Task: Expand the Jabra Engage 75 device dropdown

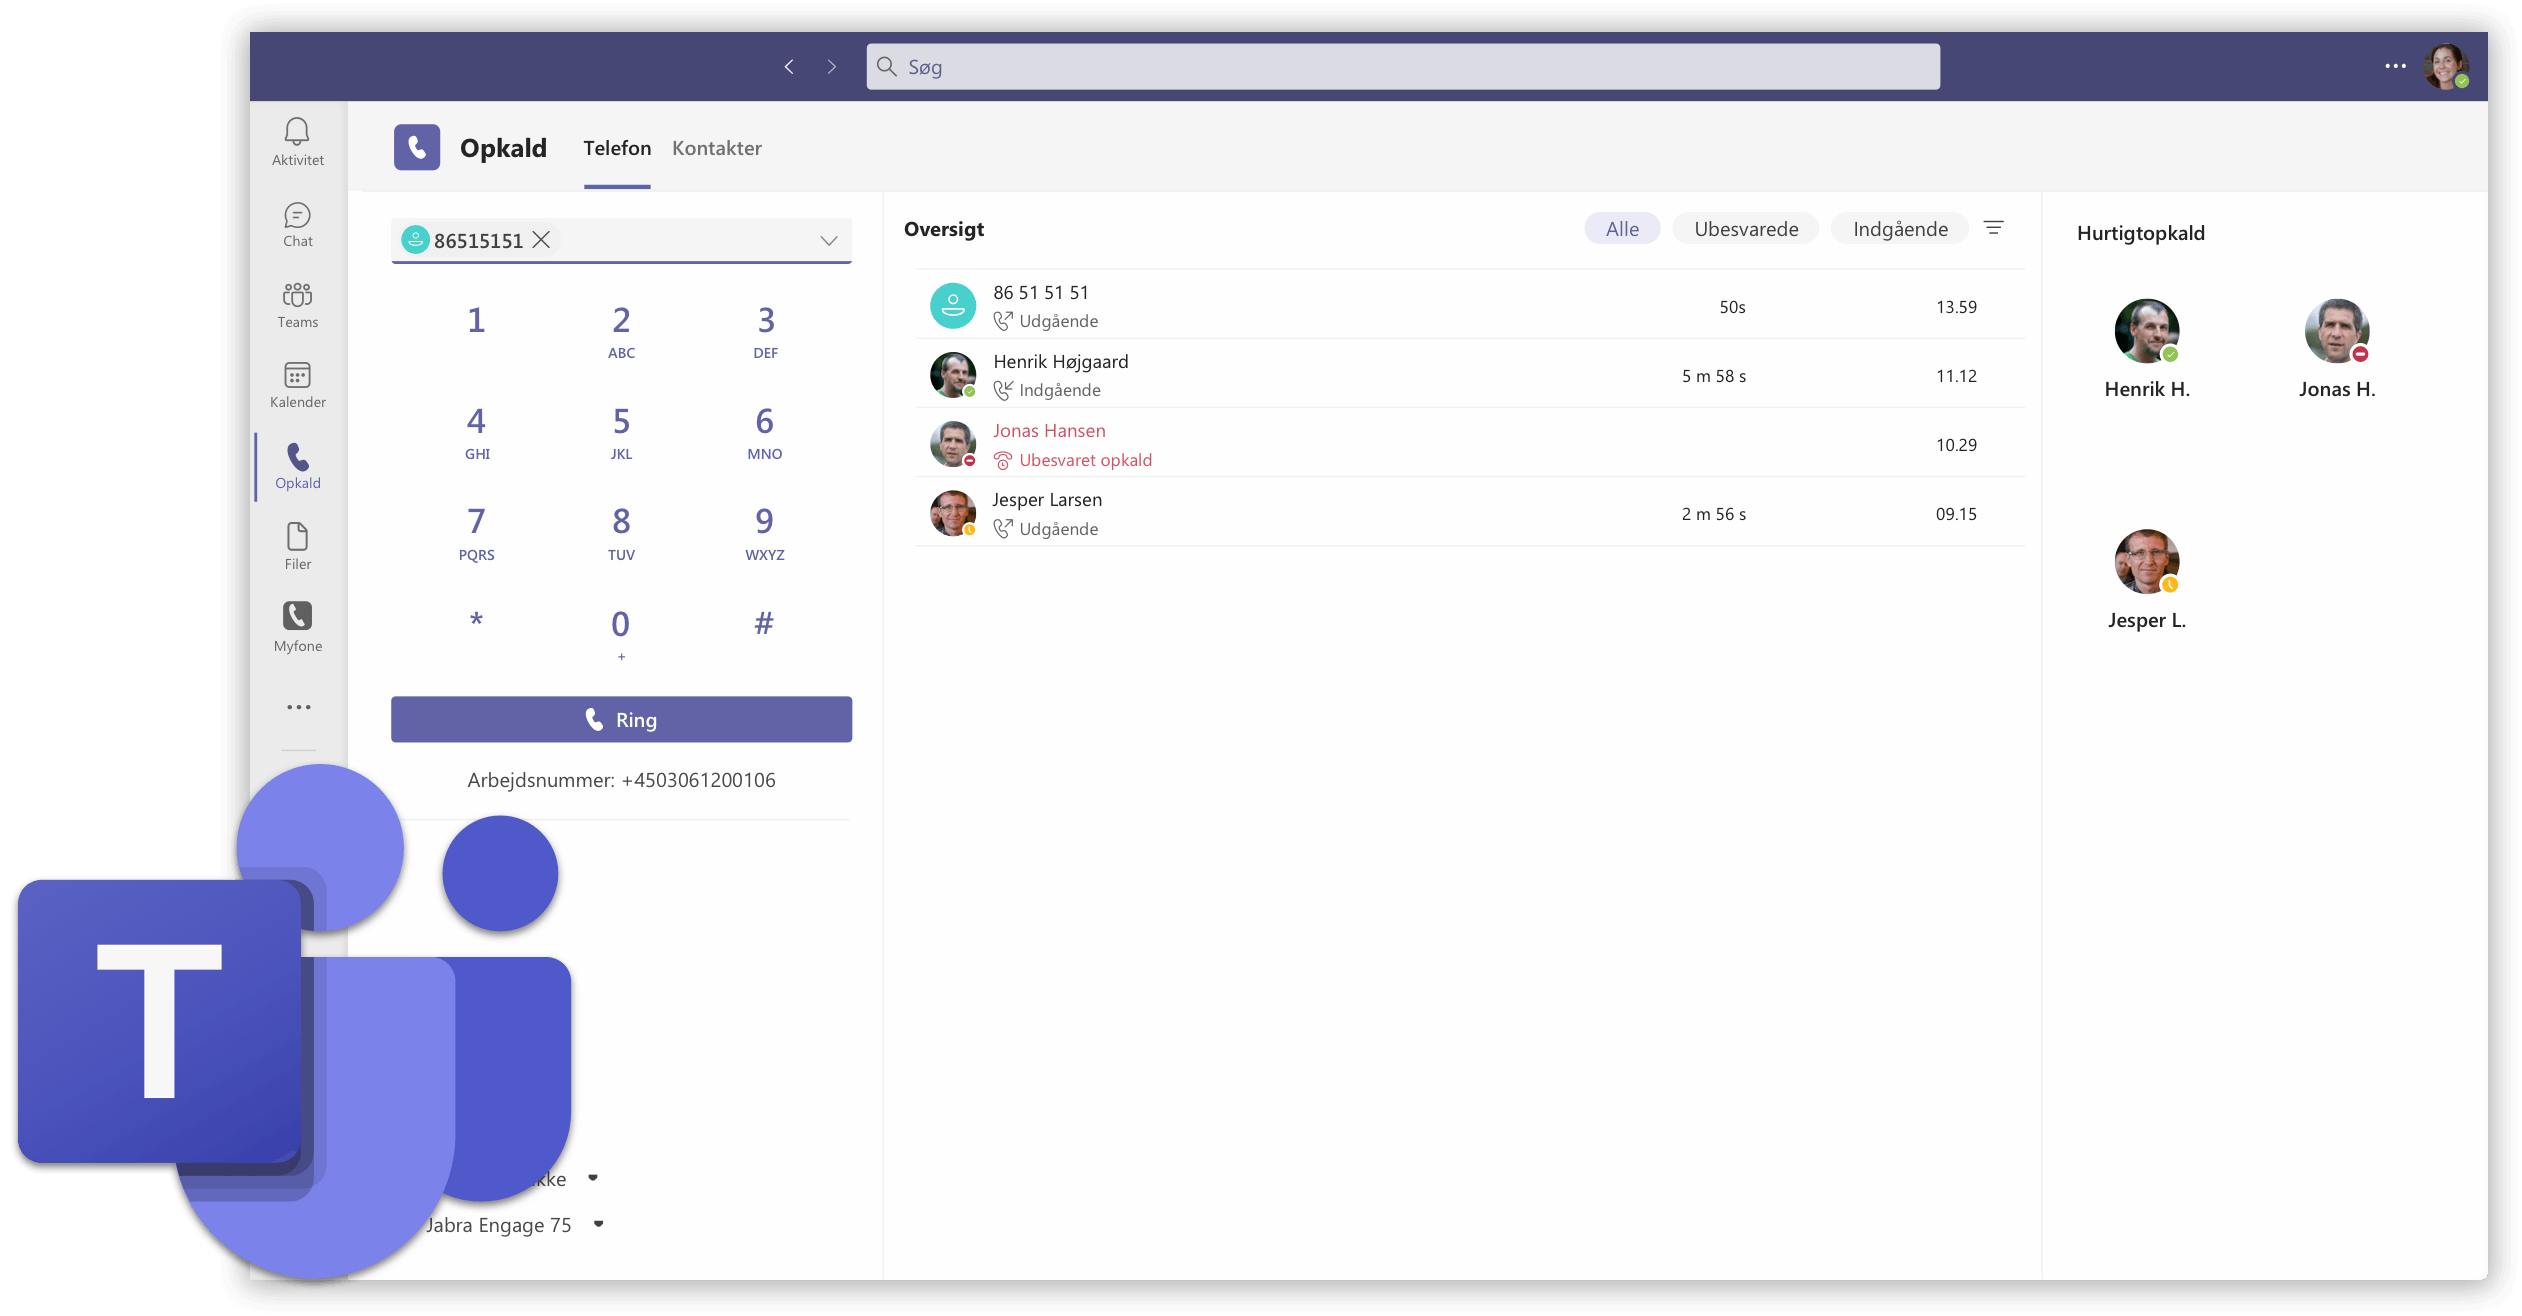Action: 598,1224
